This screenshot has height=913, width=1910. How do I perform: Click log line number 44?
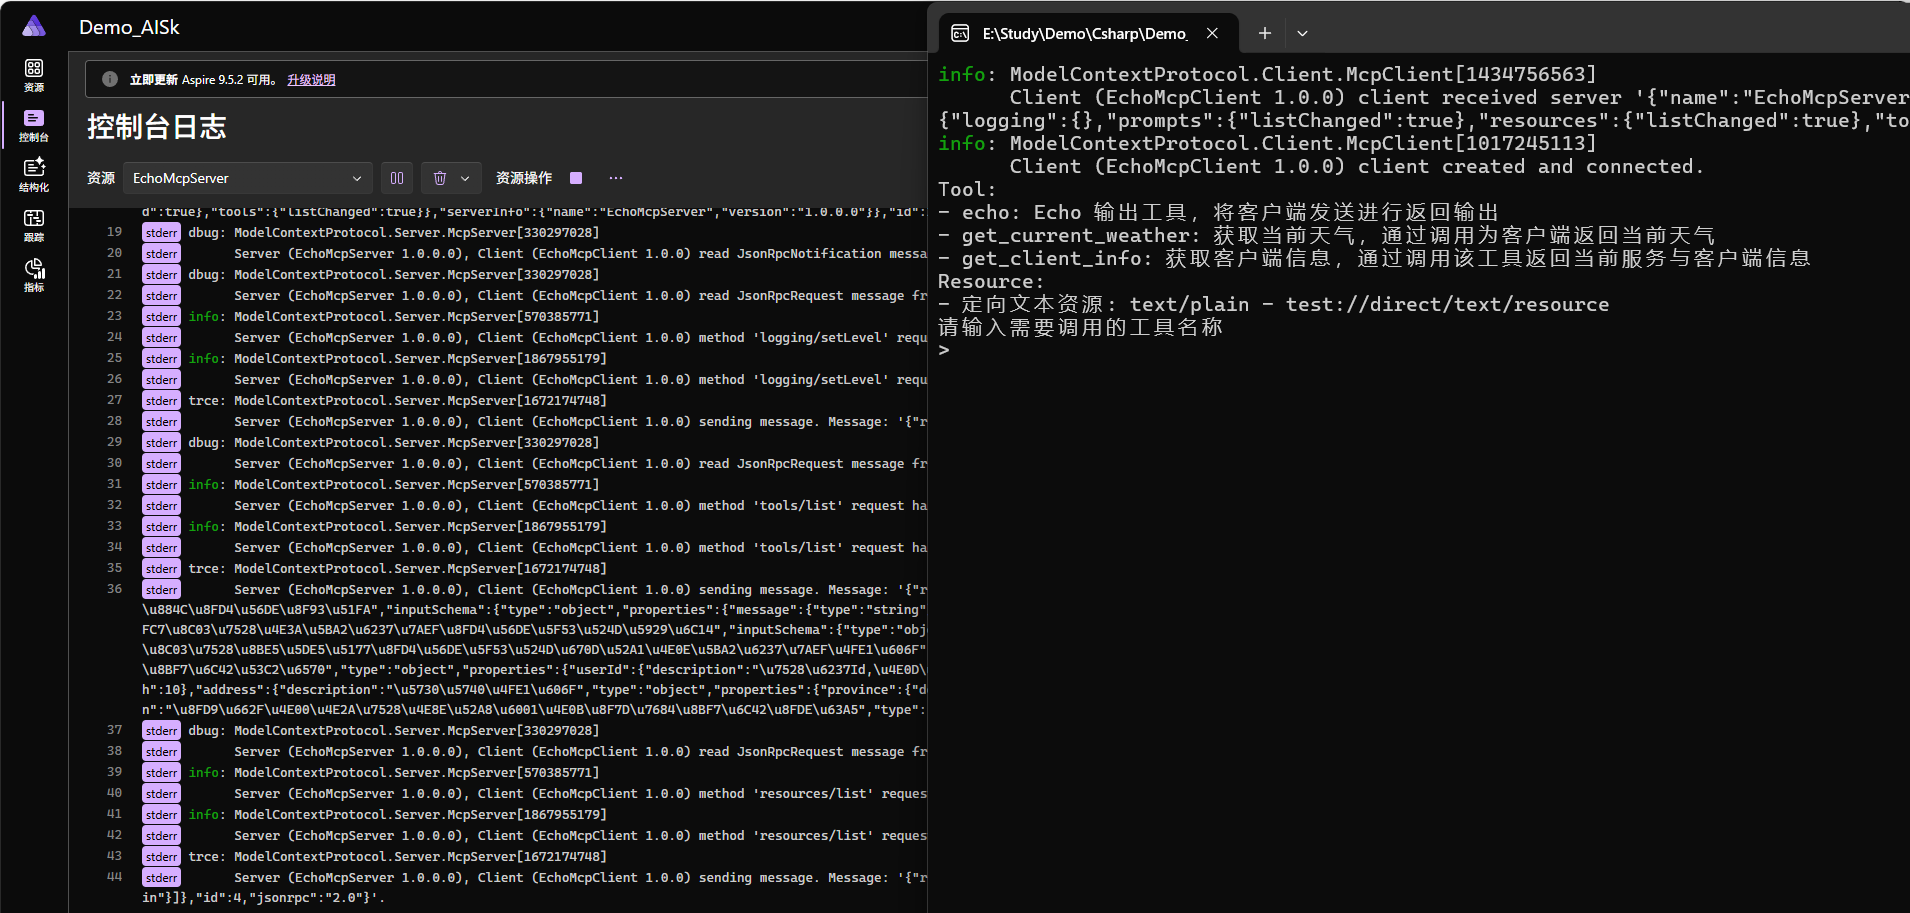pos(115,877)
